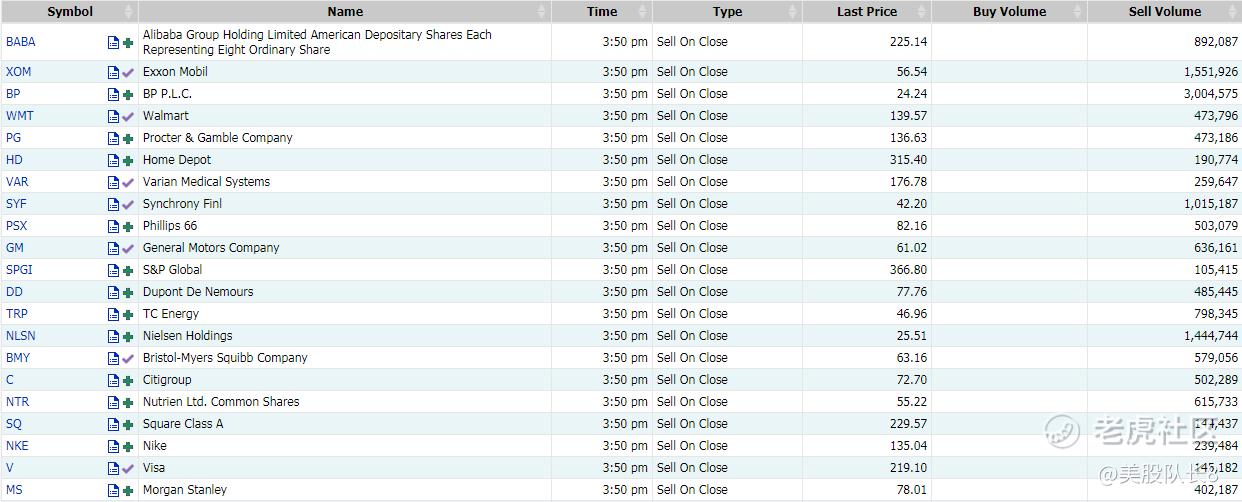Select Home Depot last price 315.40

pos(908,160)
